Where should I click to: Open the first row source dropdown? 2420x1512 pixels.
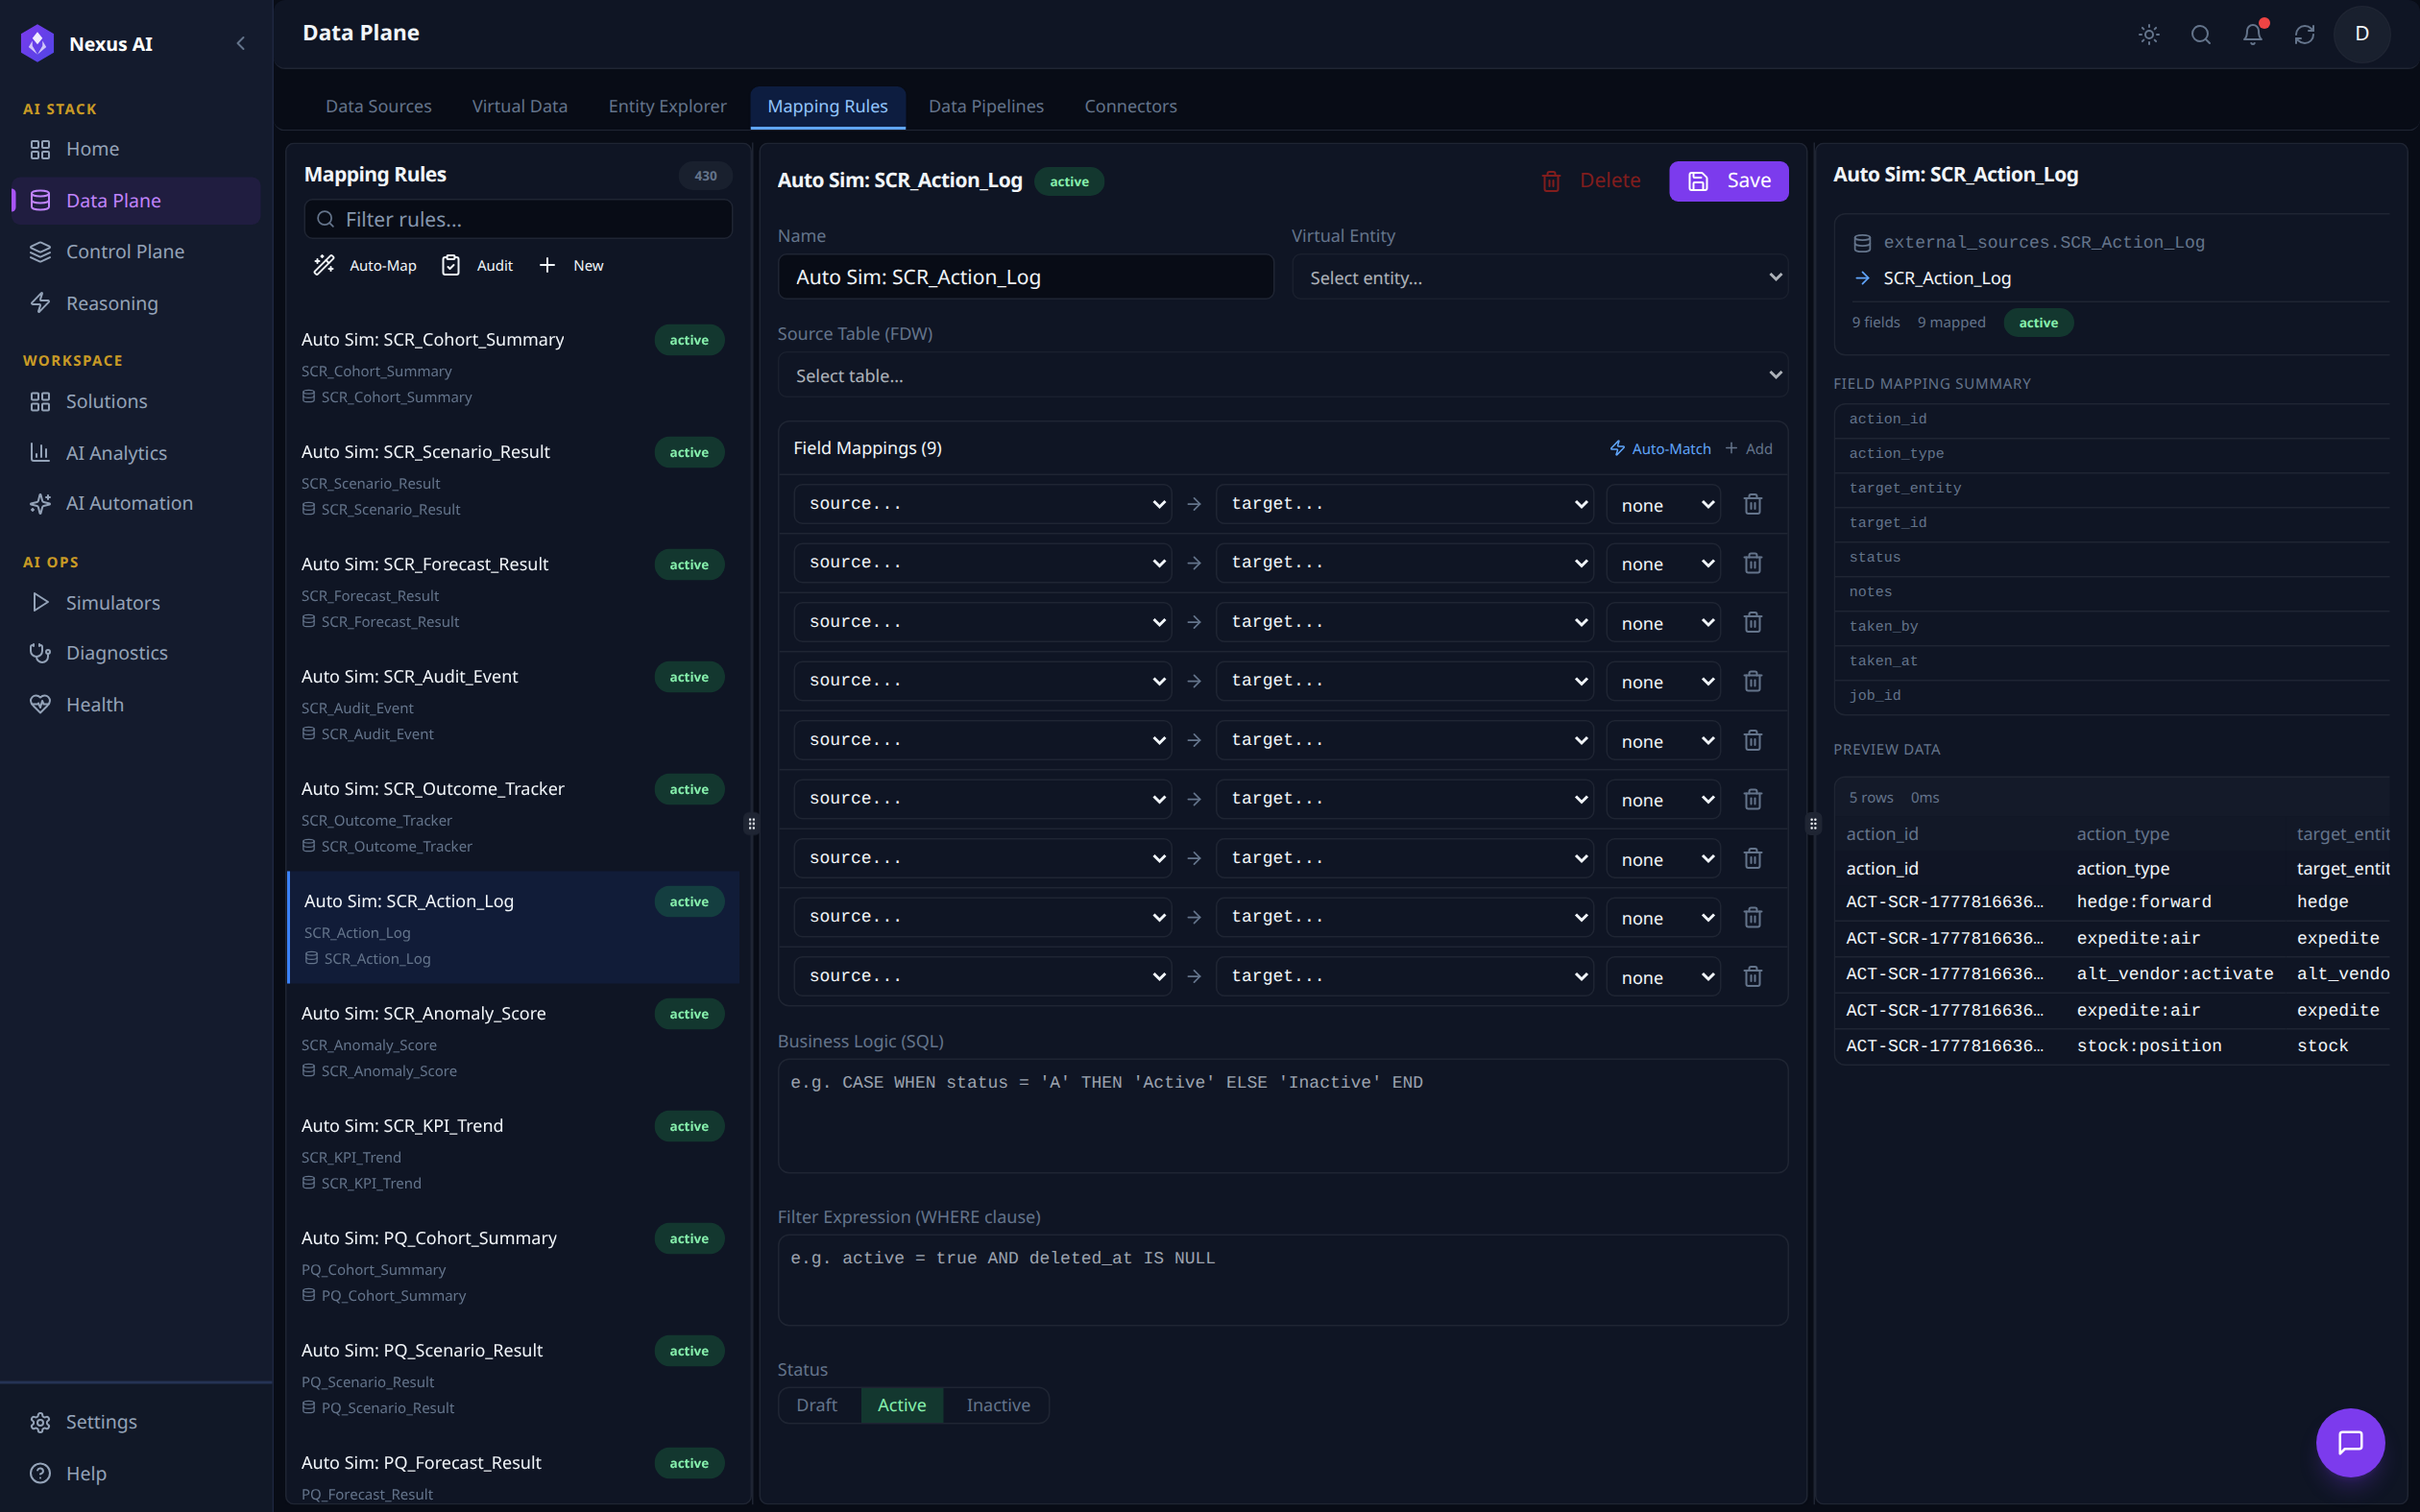click(x=982, y=504)
